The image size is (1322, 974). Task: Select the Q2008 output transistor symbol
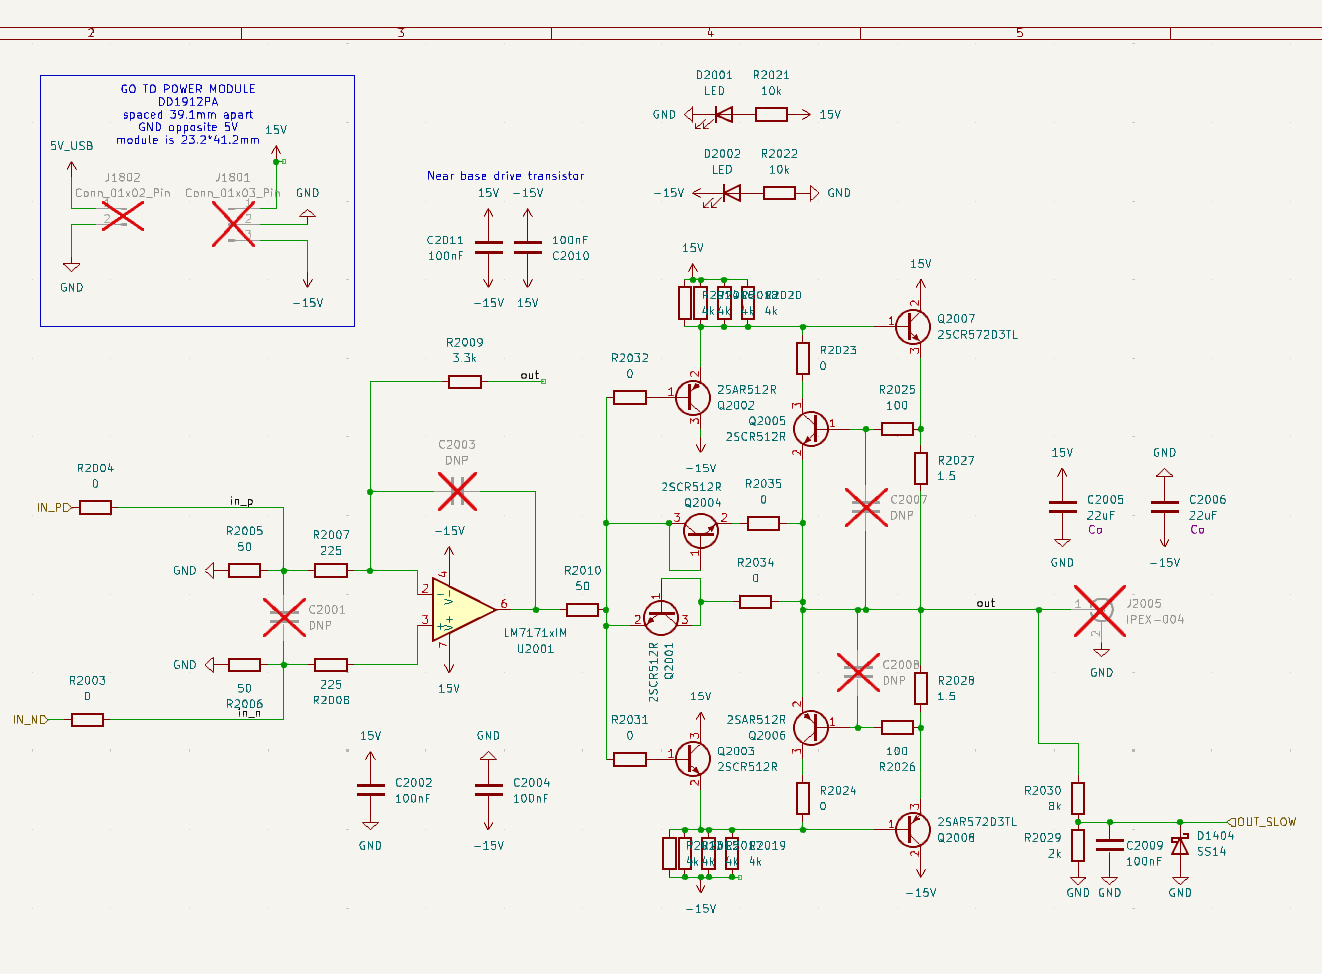coord(912,829)
